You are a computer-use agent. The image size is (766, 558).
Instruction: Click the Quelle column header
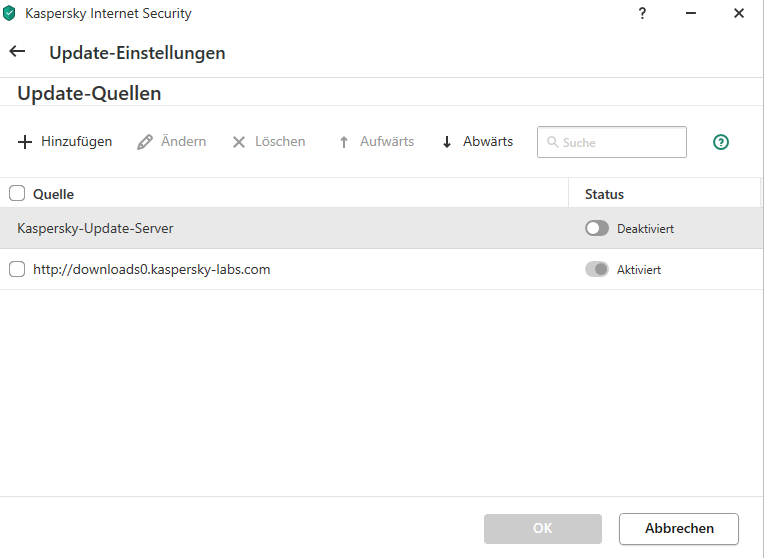tap(53, 194)
